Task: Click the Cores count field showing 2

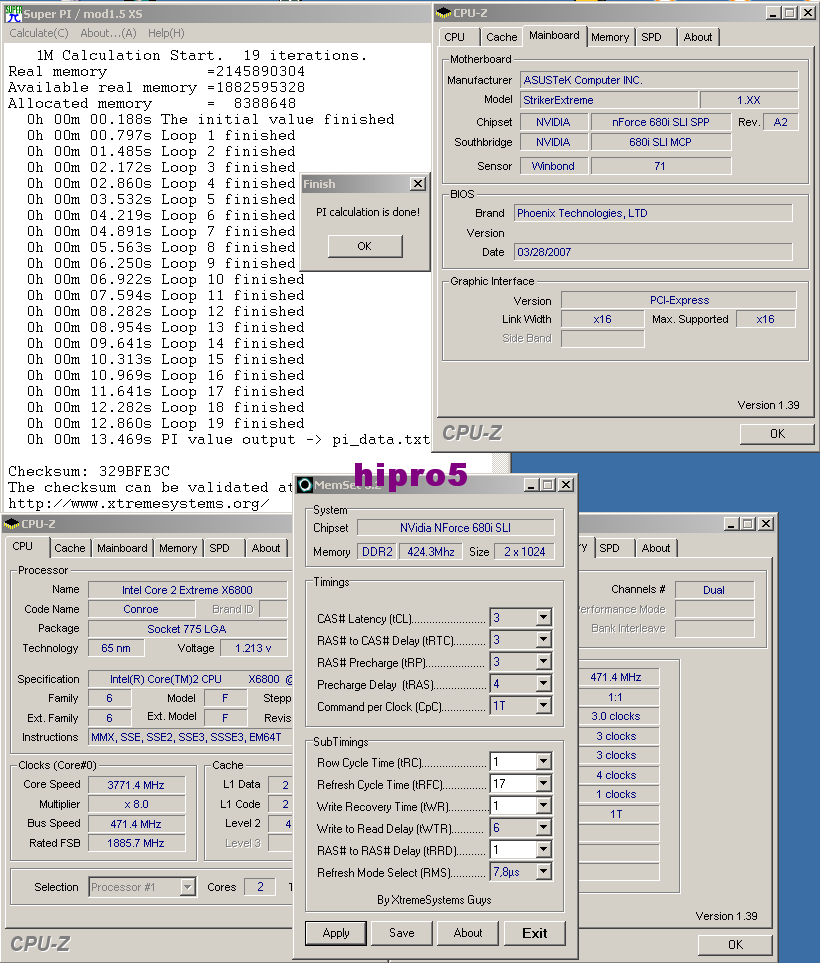Action: click(260, 887)
